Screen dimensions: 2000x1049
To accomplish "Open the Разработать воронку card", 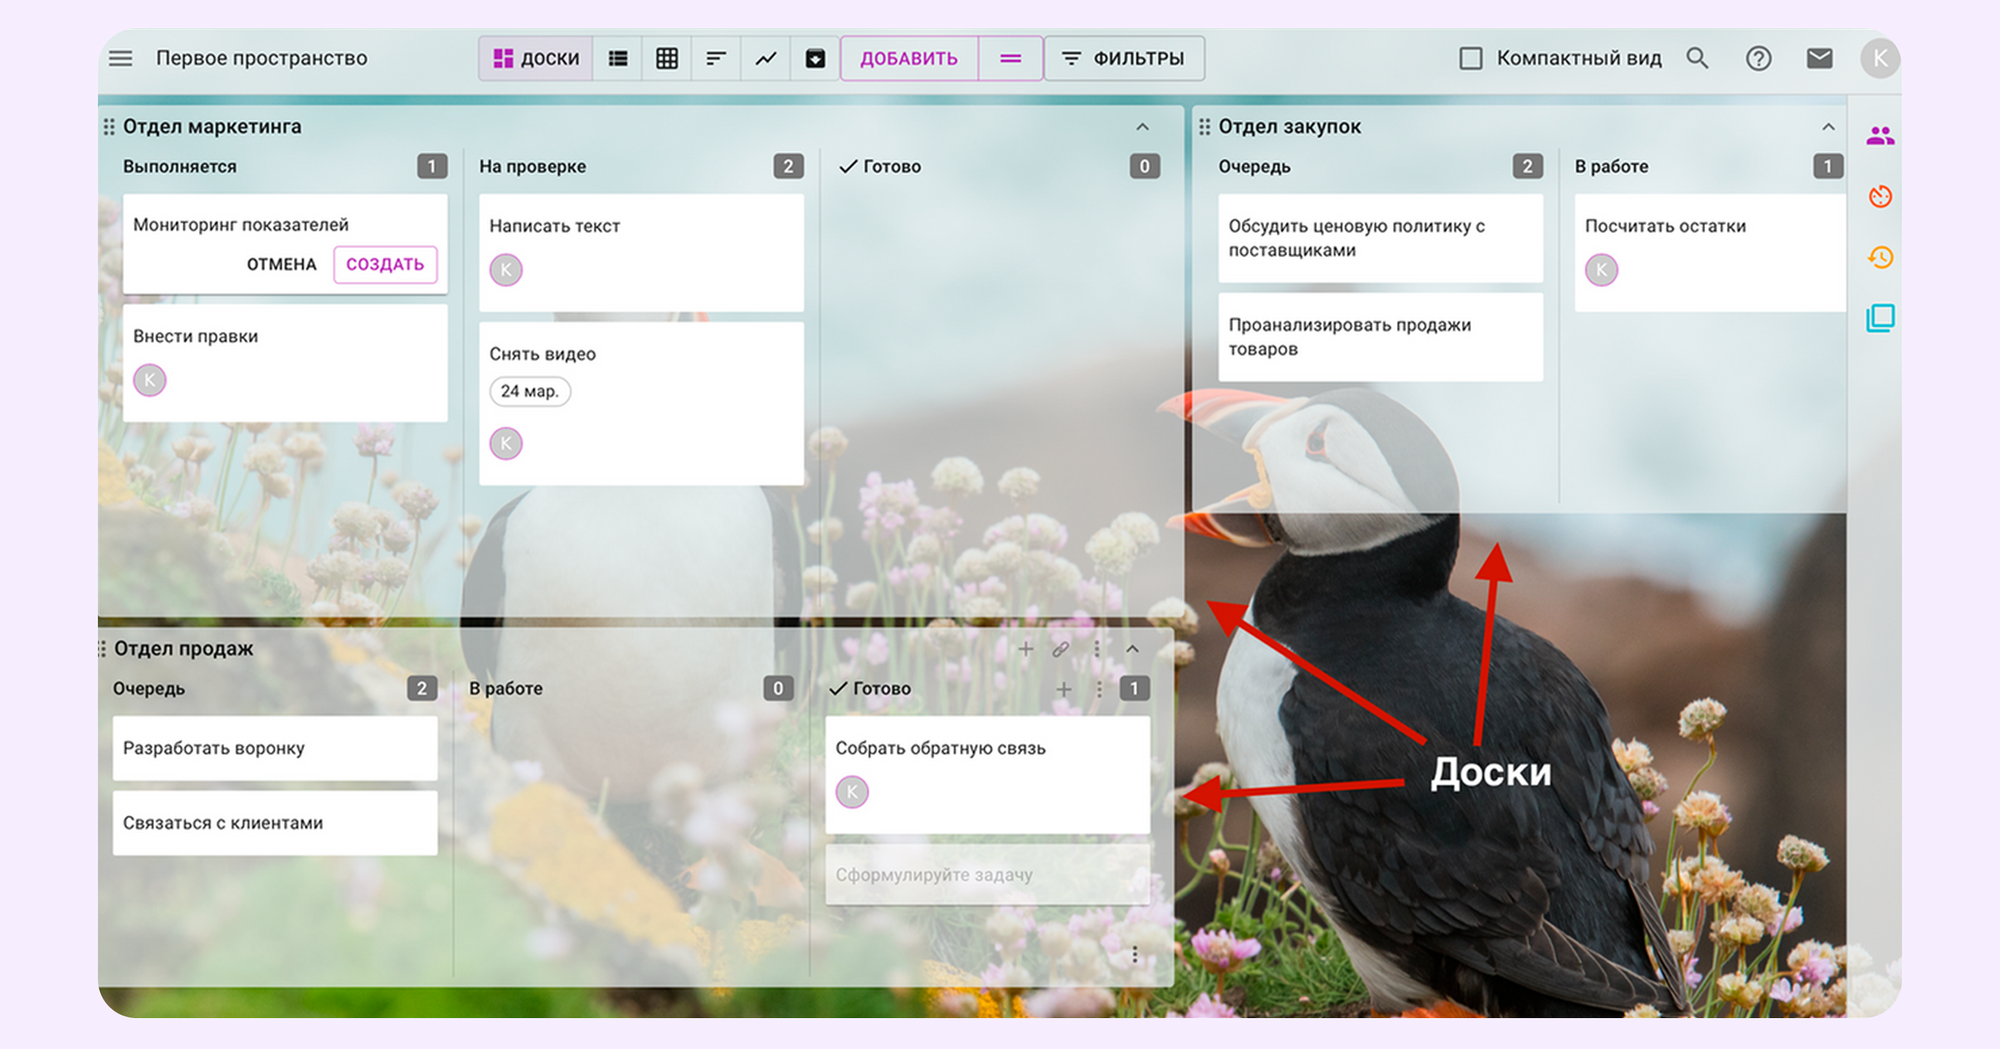I will click(x=275, y=748).
